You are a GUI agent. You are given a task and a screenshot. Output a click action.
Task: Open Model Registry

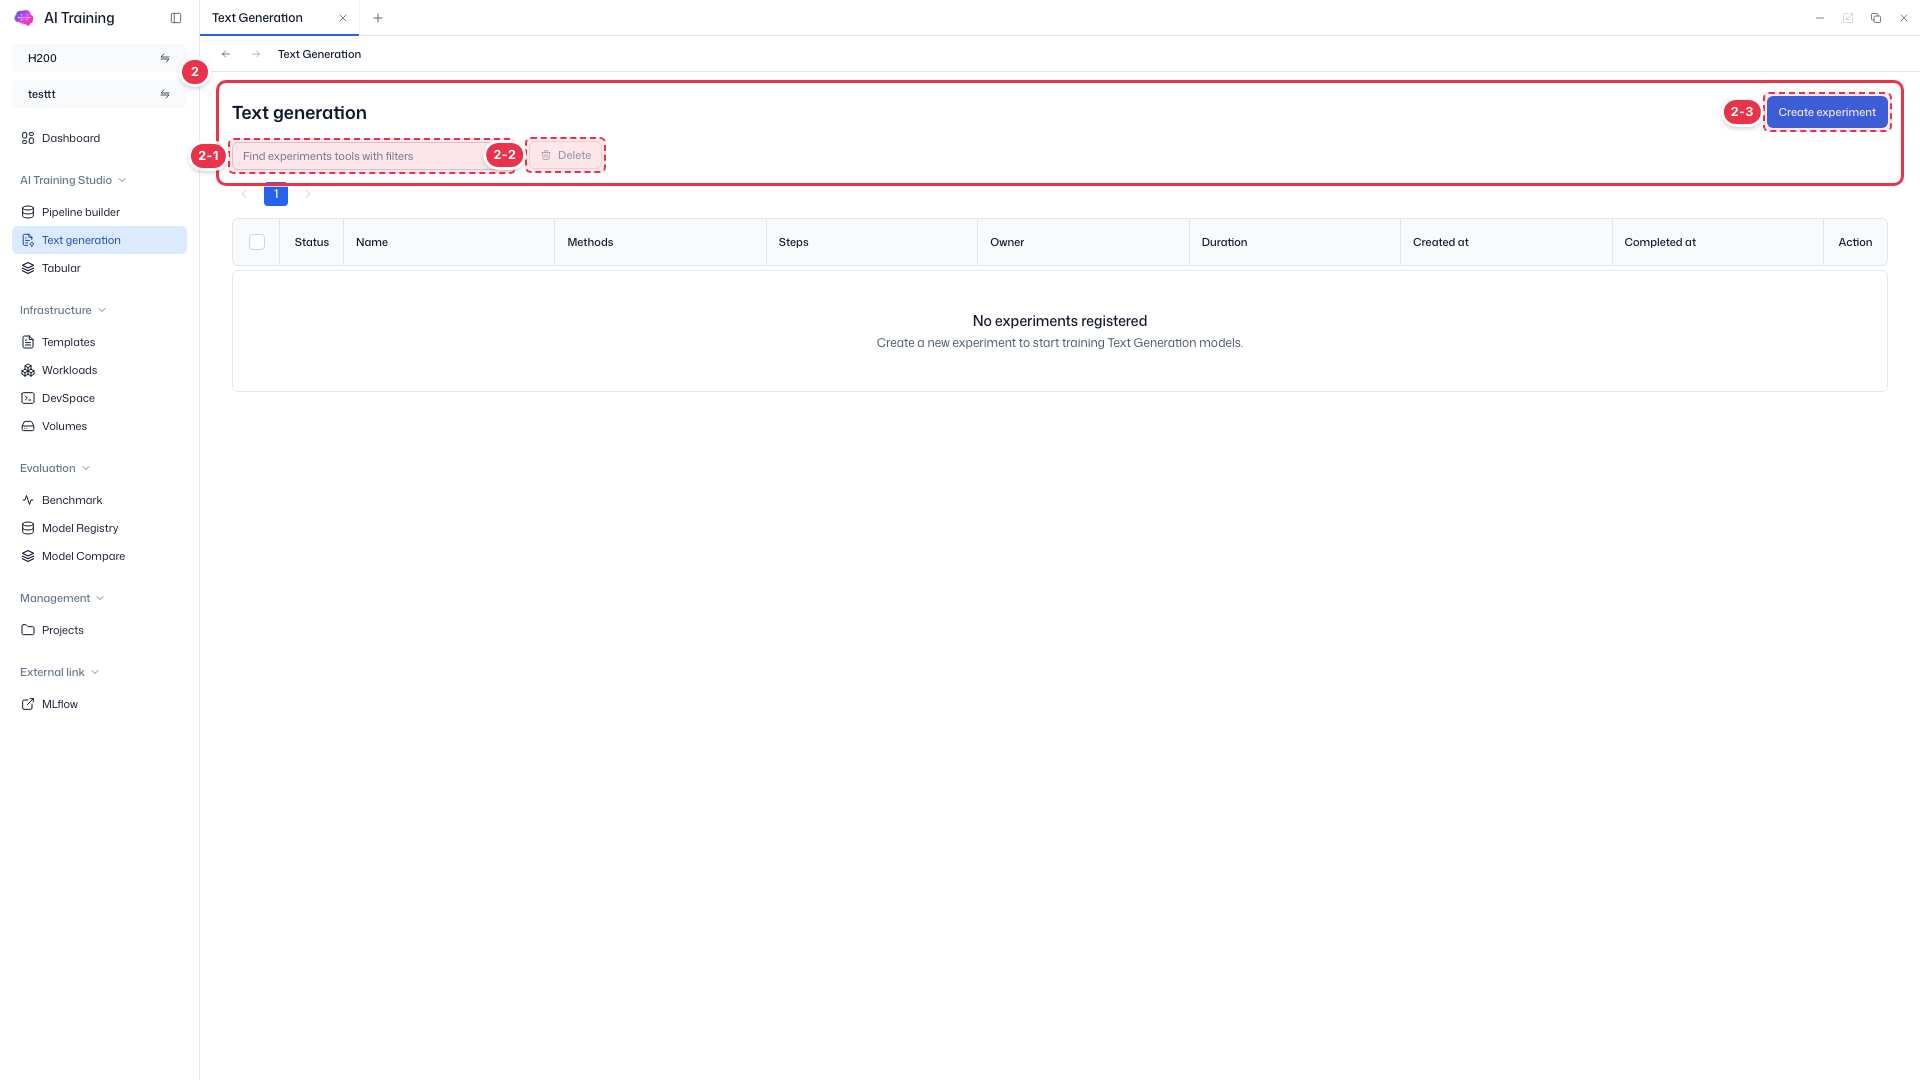point(99,528)
